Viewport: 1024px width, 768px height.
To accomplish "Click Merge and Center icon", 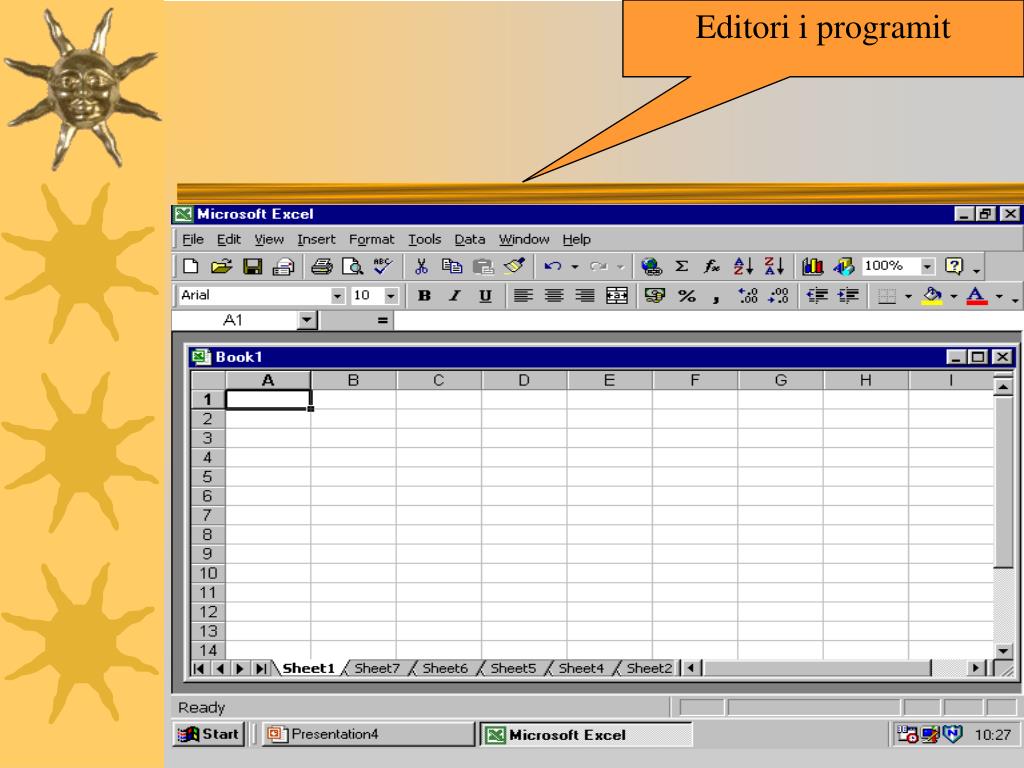I will [x=616, y=296].
